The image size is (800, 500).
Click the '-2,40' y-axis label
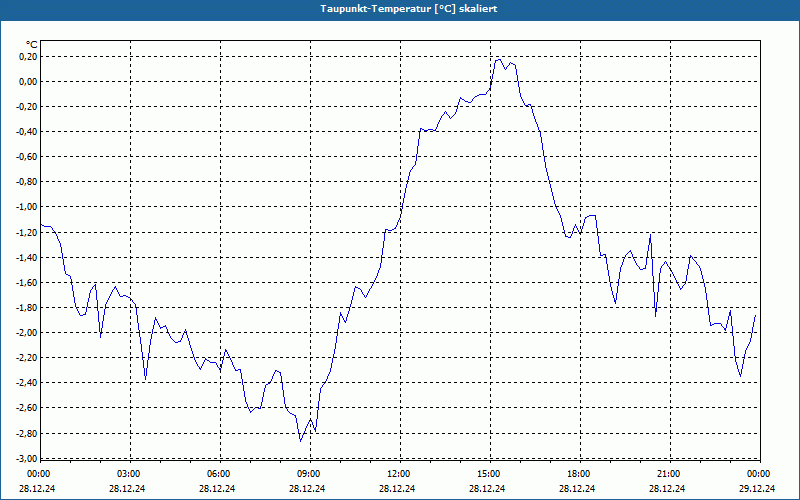(x=28, y=383)
